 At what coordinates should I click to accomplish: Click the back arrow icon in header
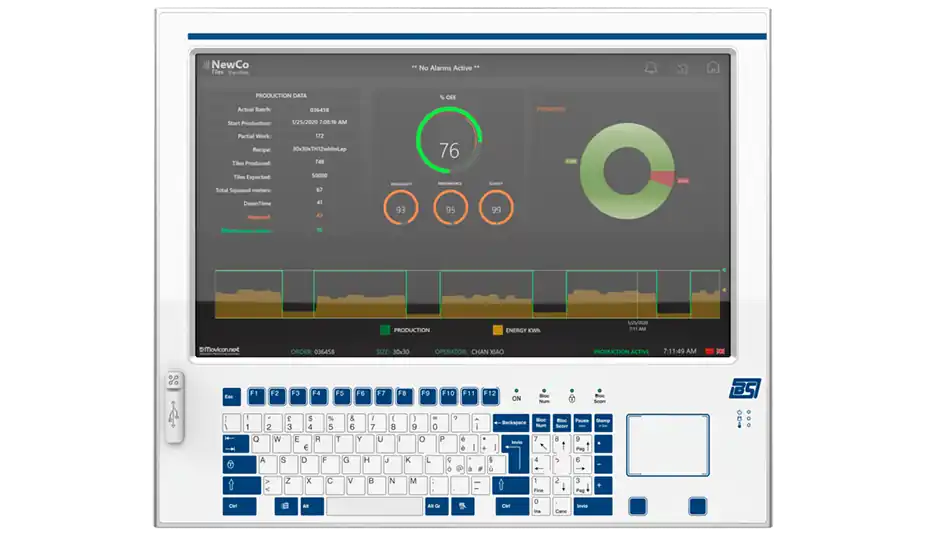(x=682, y=68)
